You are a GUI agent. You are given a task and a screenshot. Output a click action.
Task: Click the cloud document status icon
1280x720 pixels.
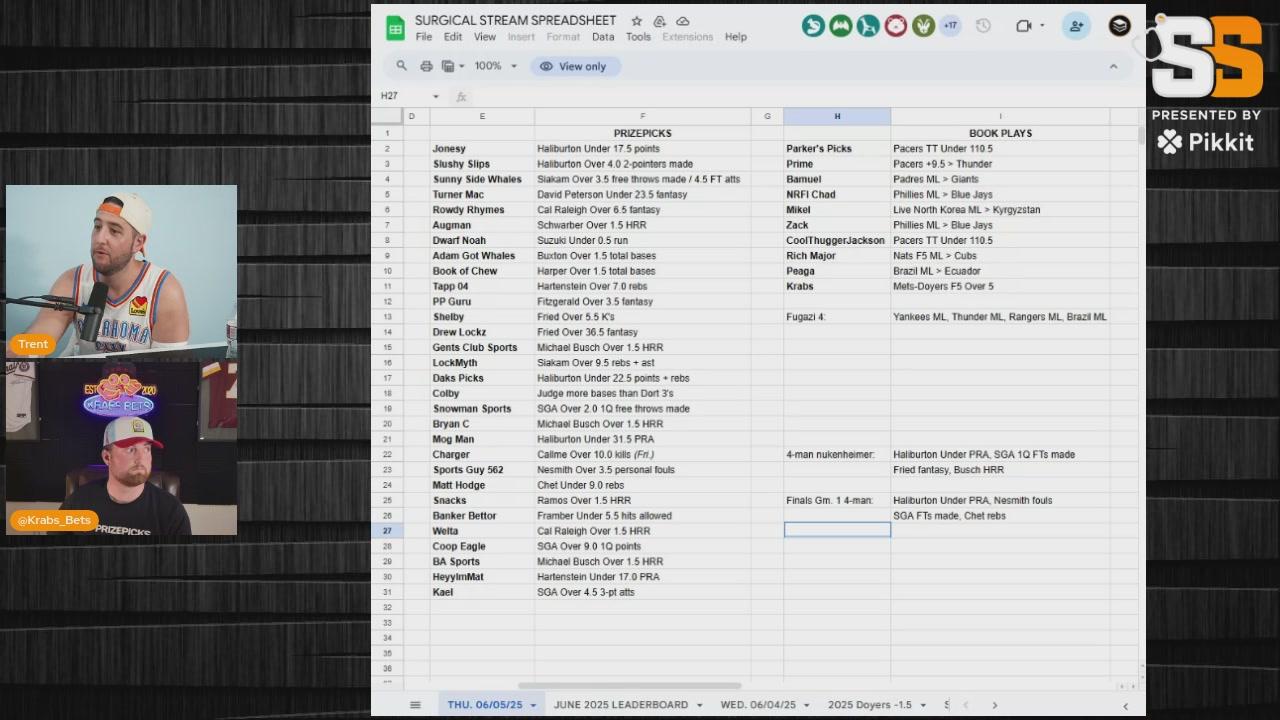click(683, 21)
